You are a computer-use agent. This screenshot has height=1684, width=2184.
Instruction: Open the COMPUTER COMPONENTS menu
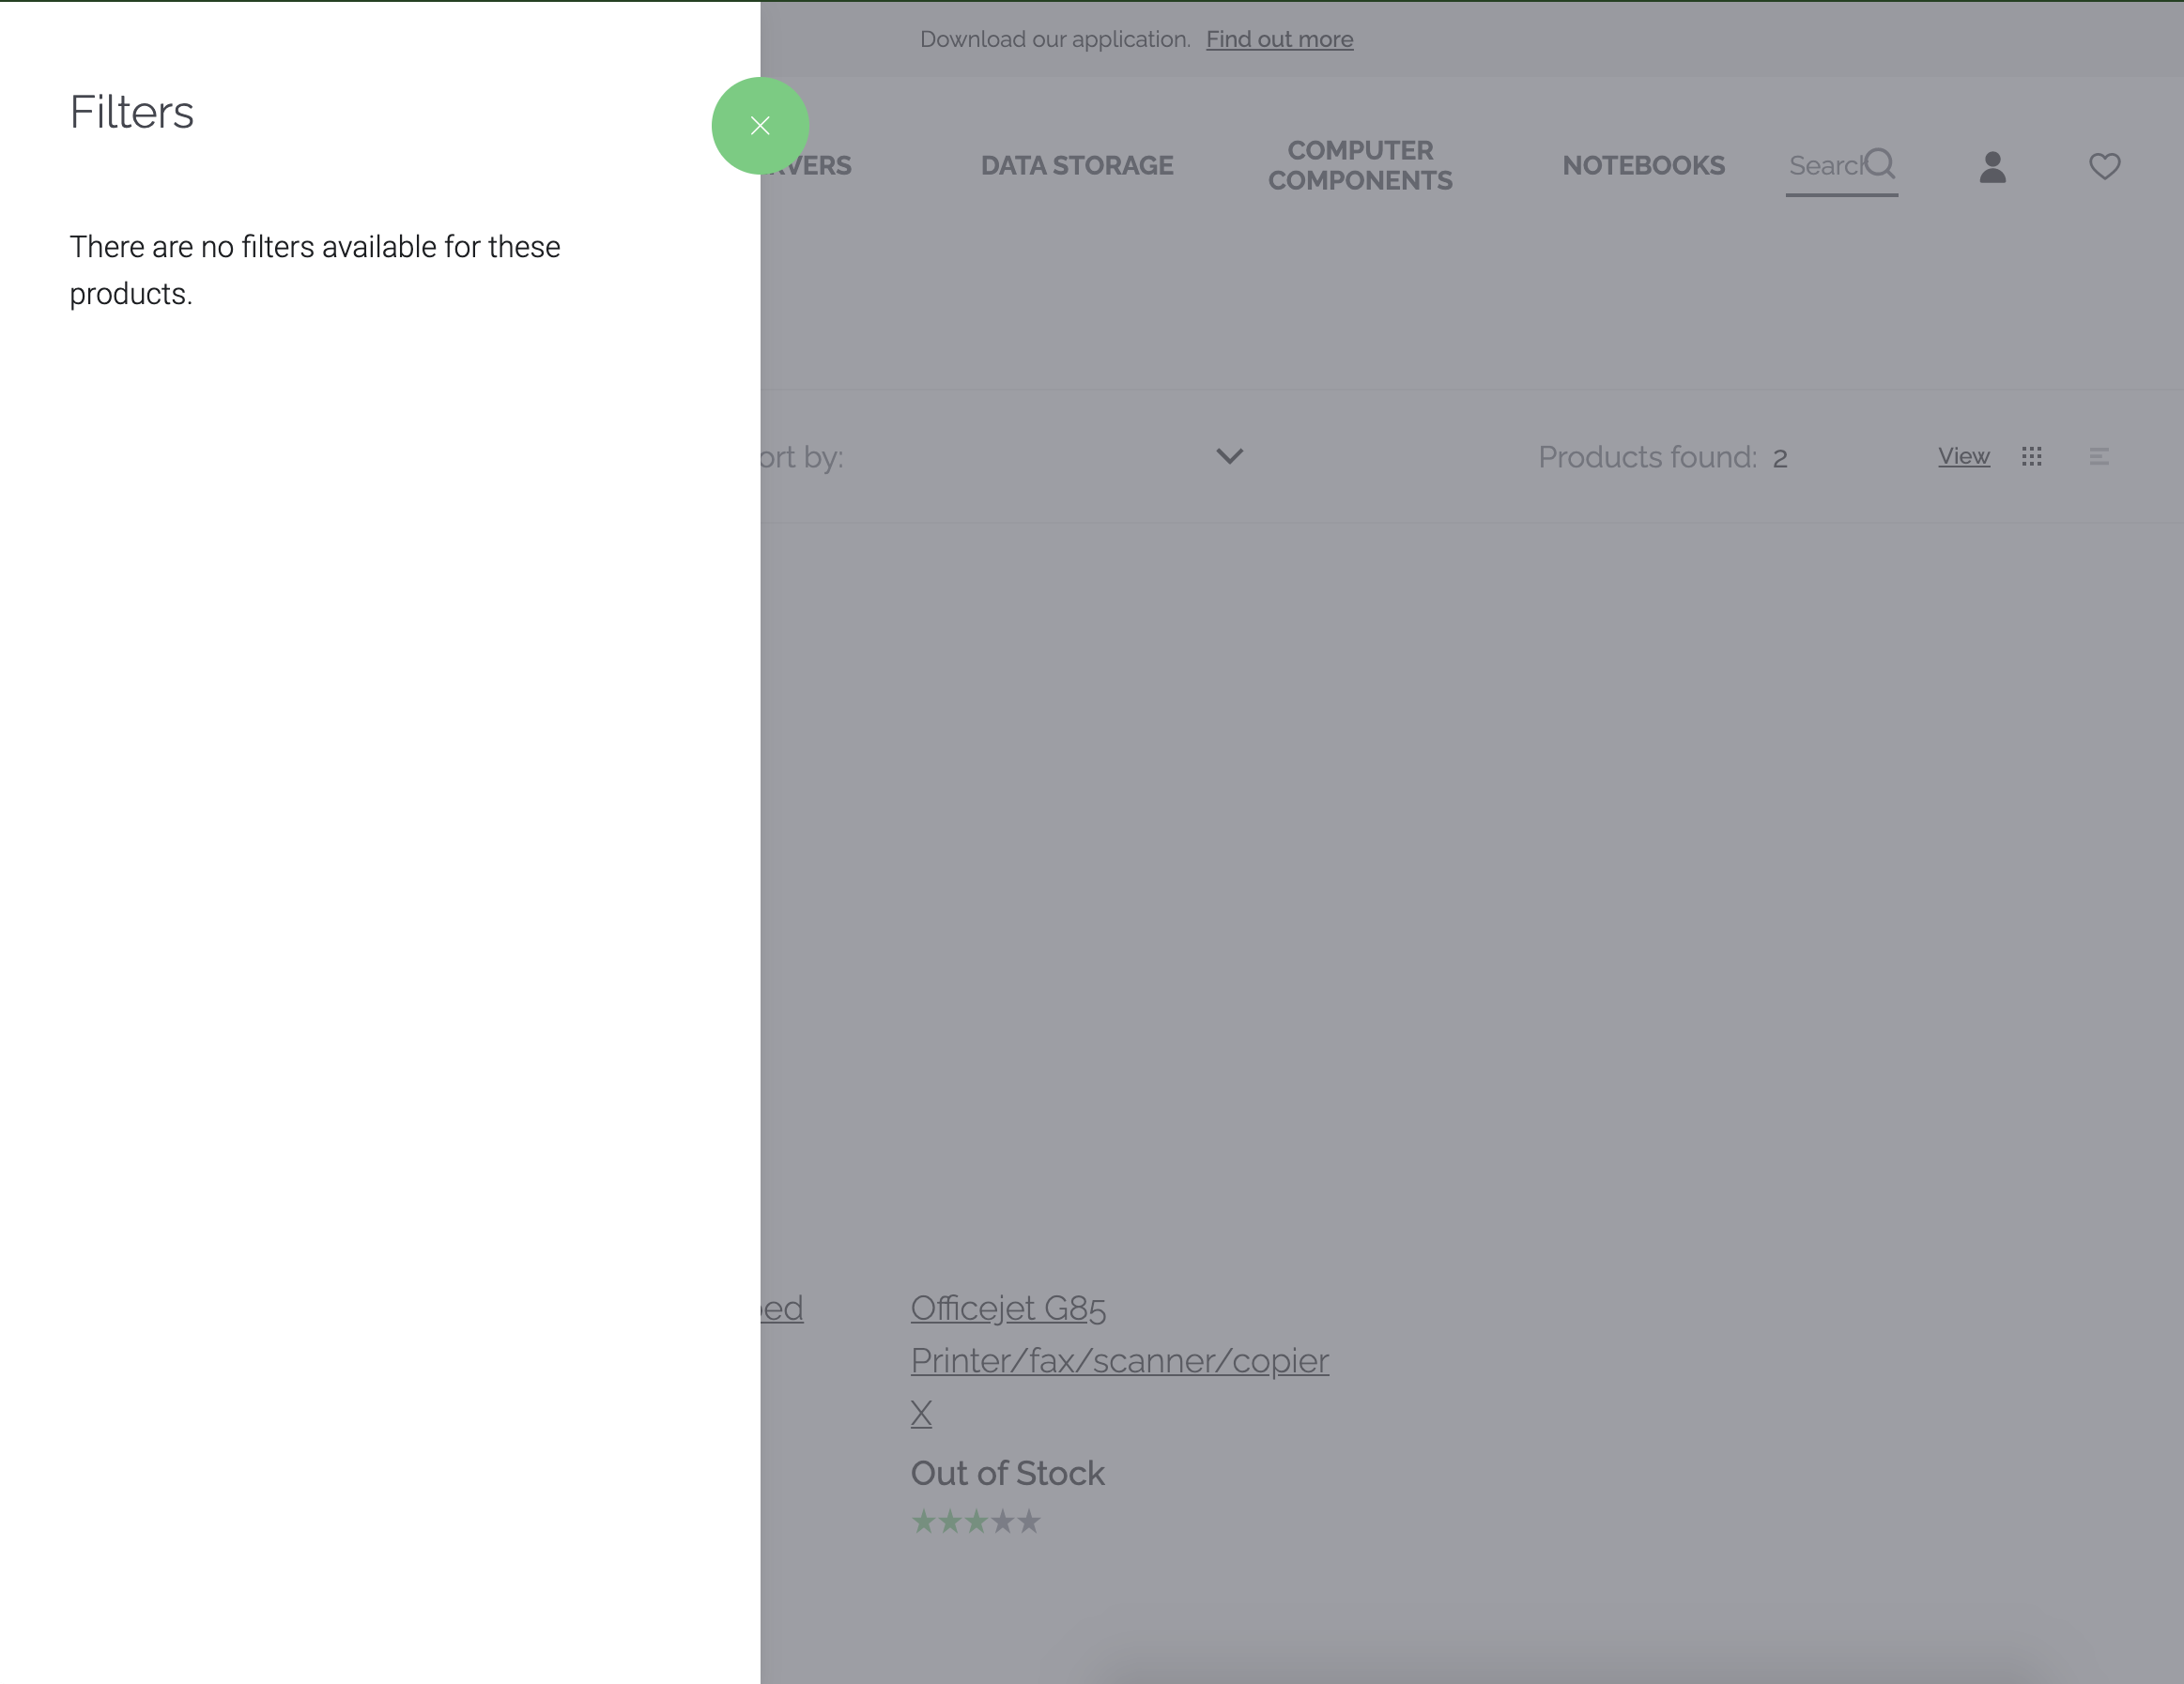click(x=1361, y=165)
